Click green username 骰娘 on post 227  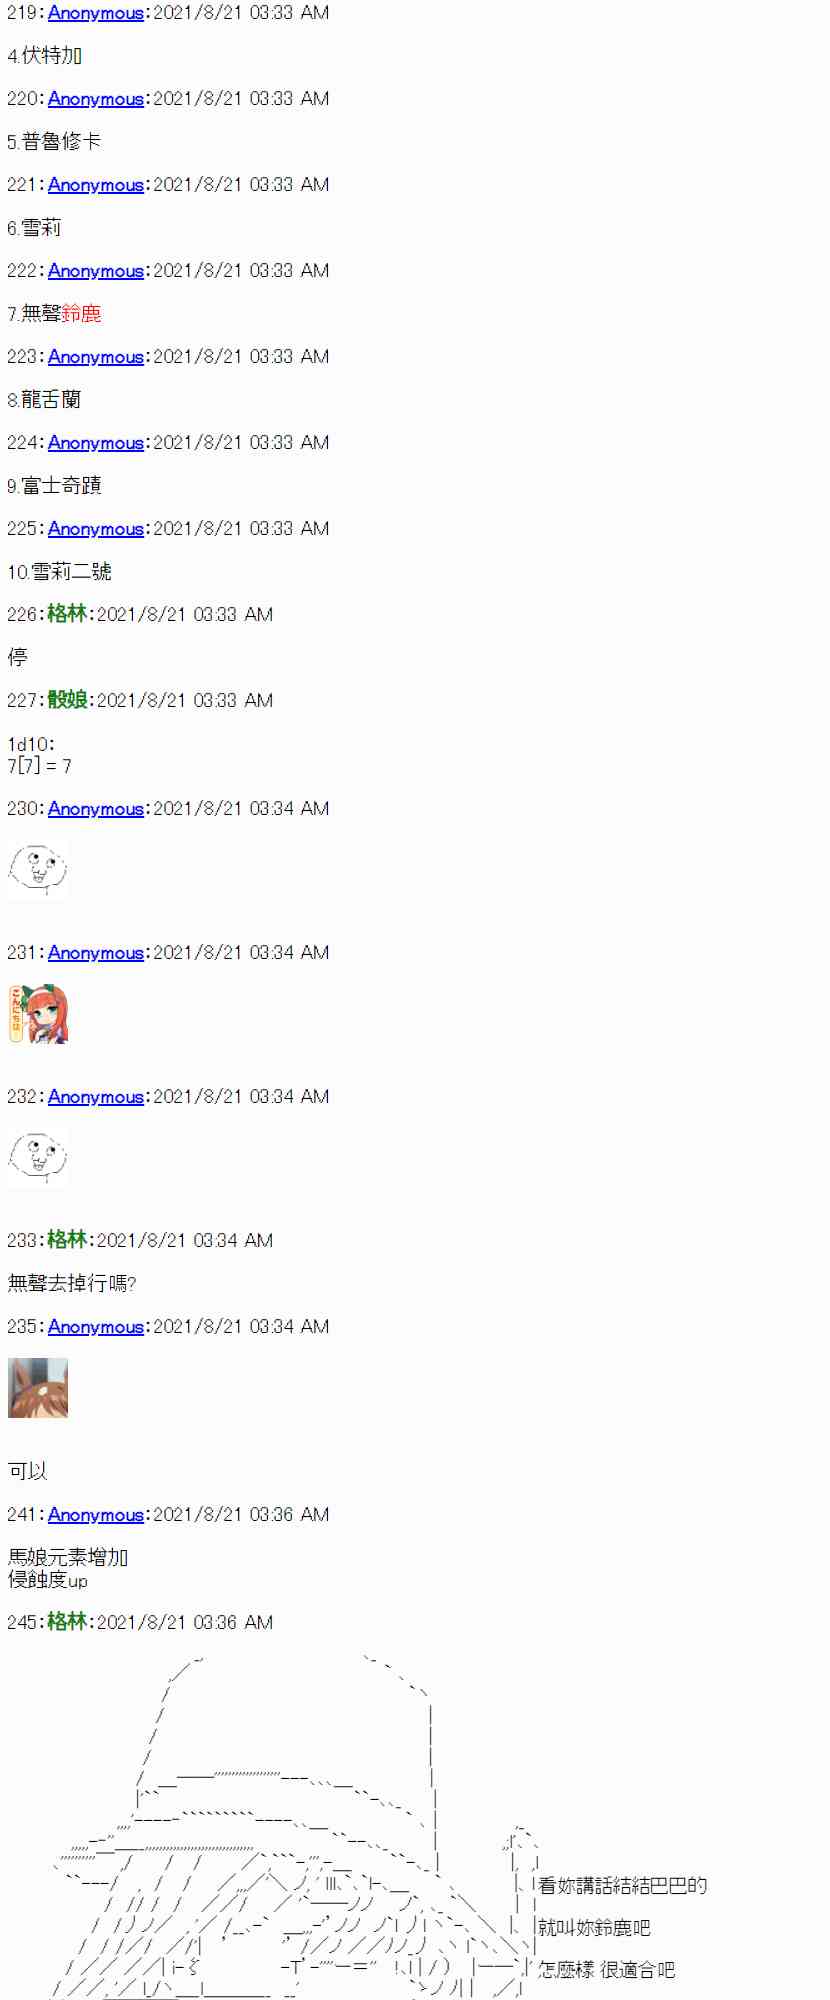point(68,700)
